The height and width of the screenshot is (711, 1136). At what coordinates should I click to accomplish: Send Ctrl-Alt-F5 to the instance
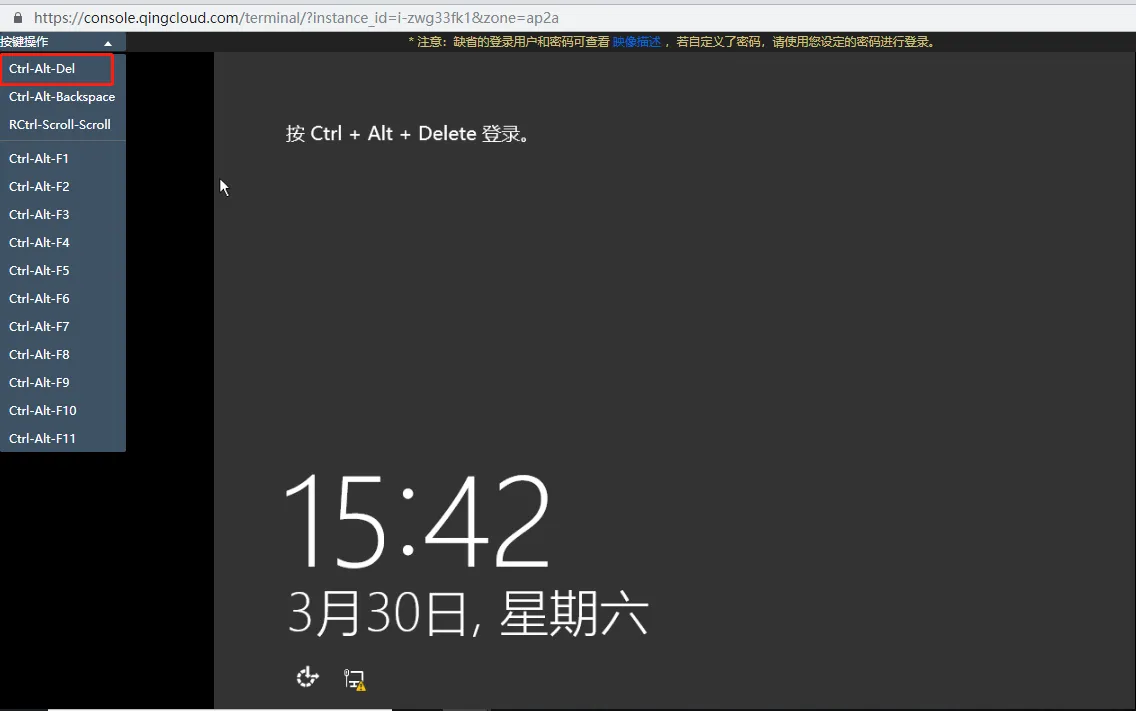click(39, 270)
